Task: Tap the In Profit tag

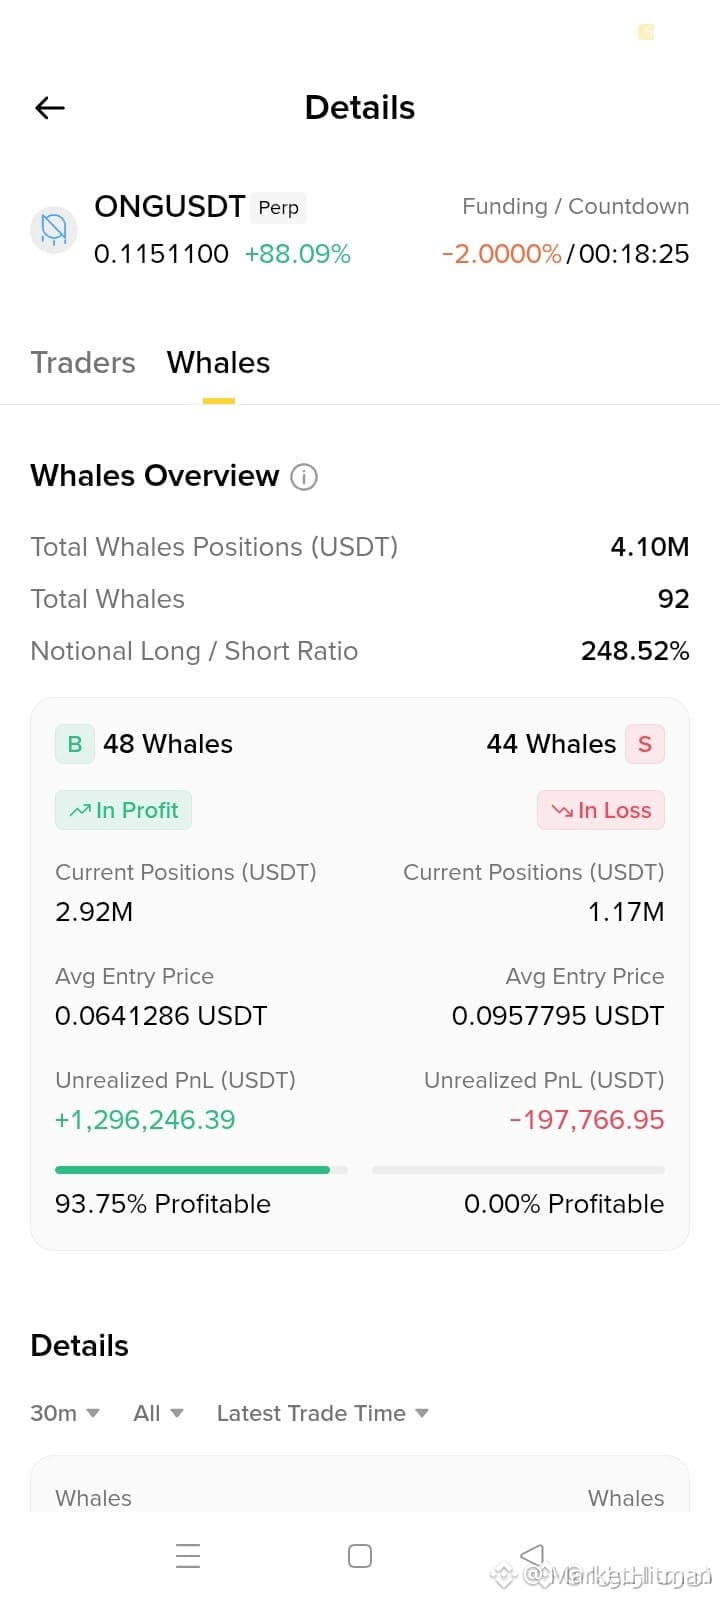Action: pos(123,810)
